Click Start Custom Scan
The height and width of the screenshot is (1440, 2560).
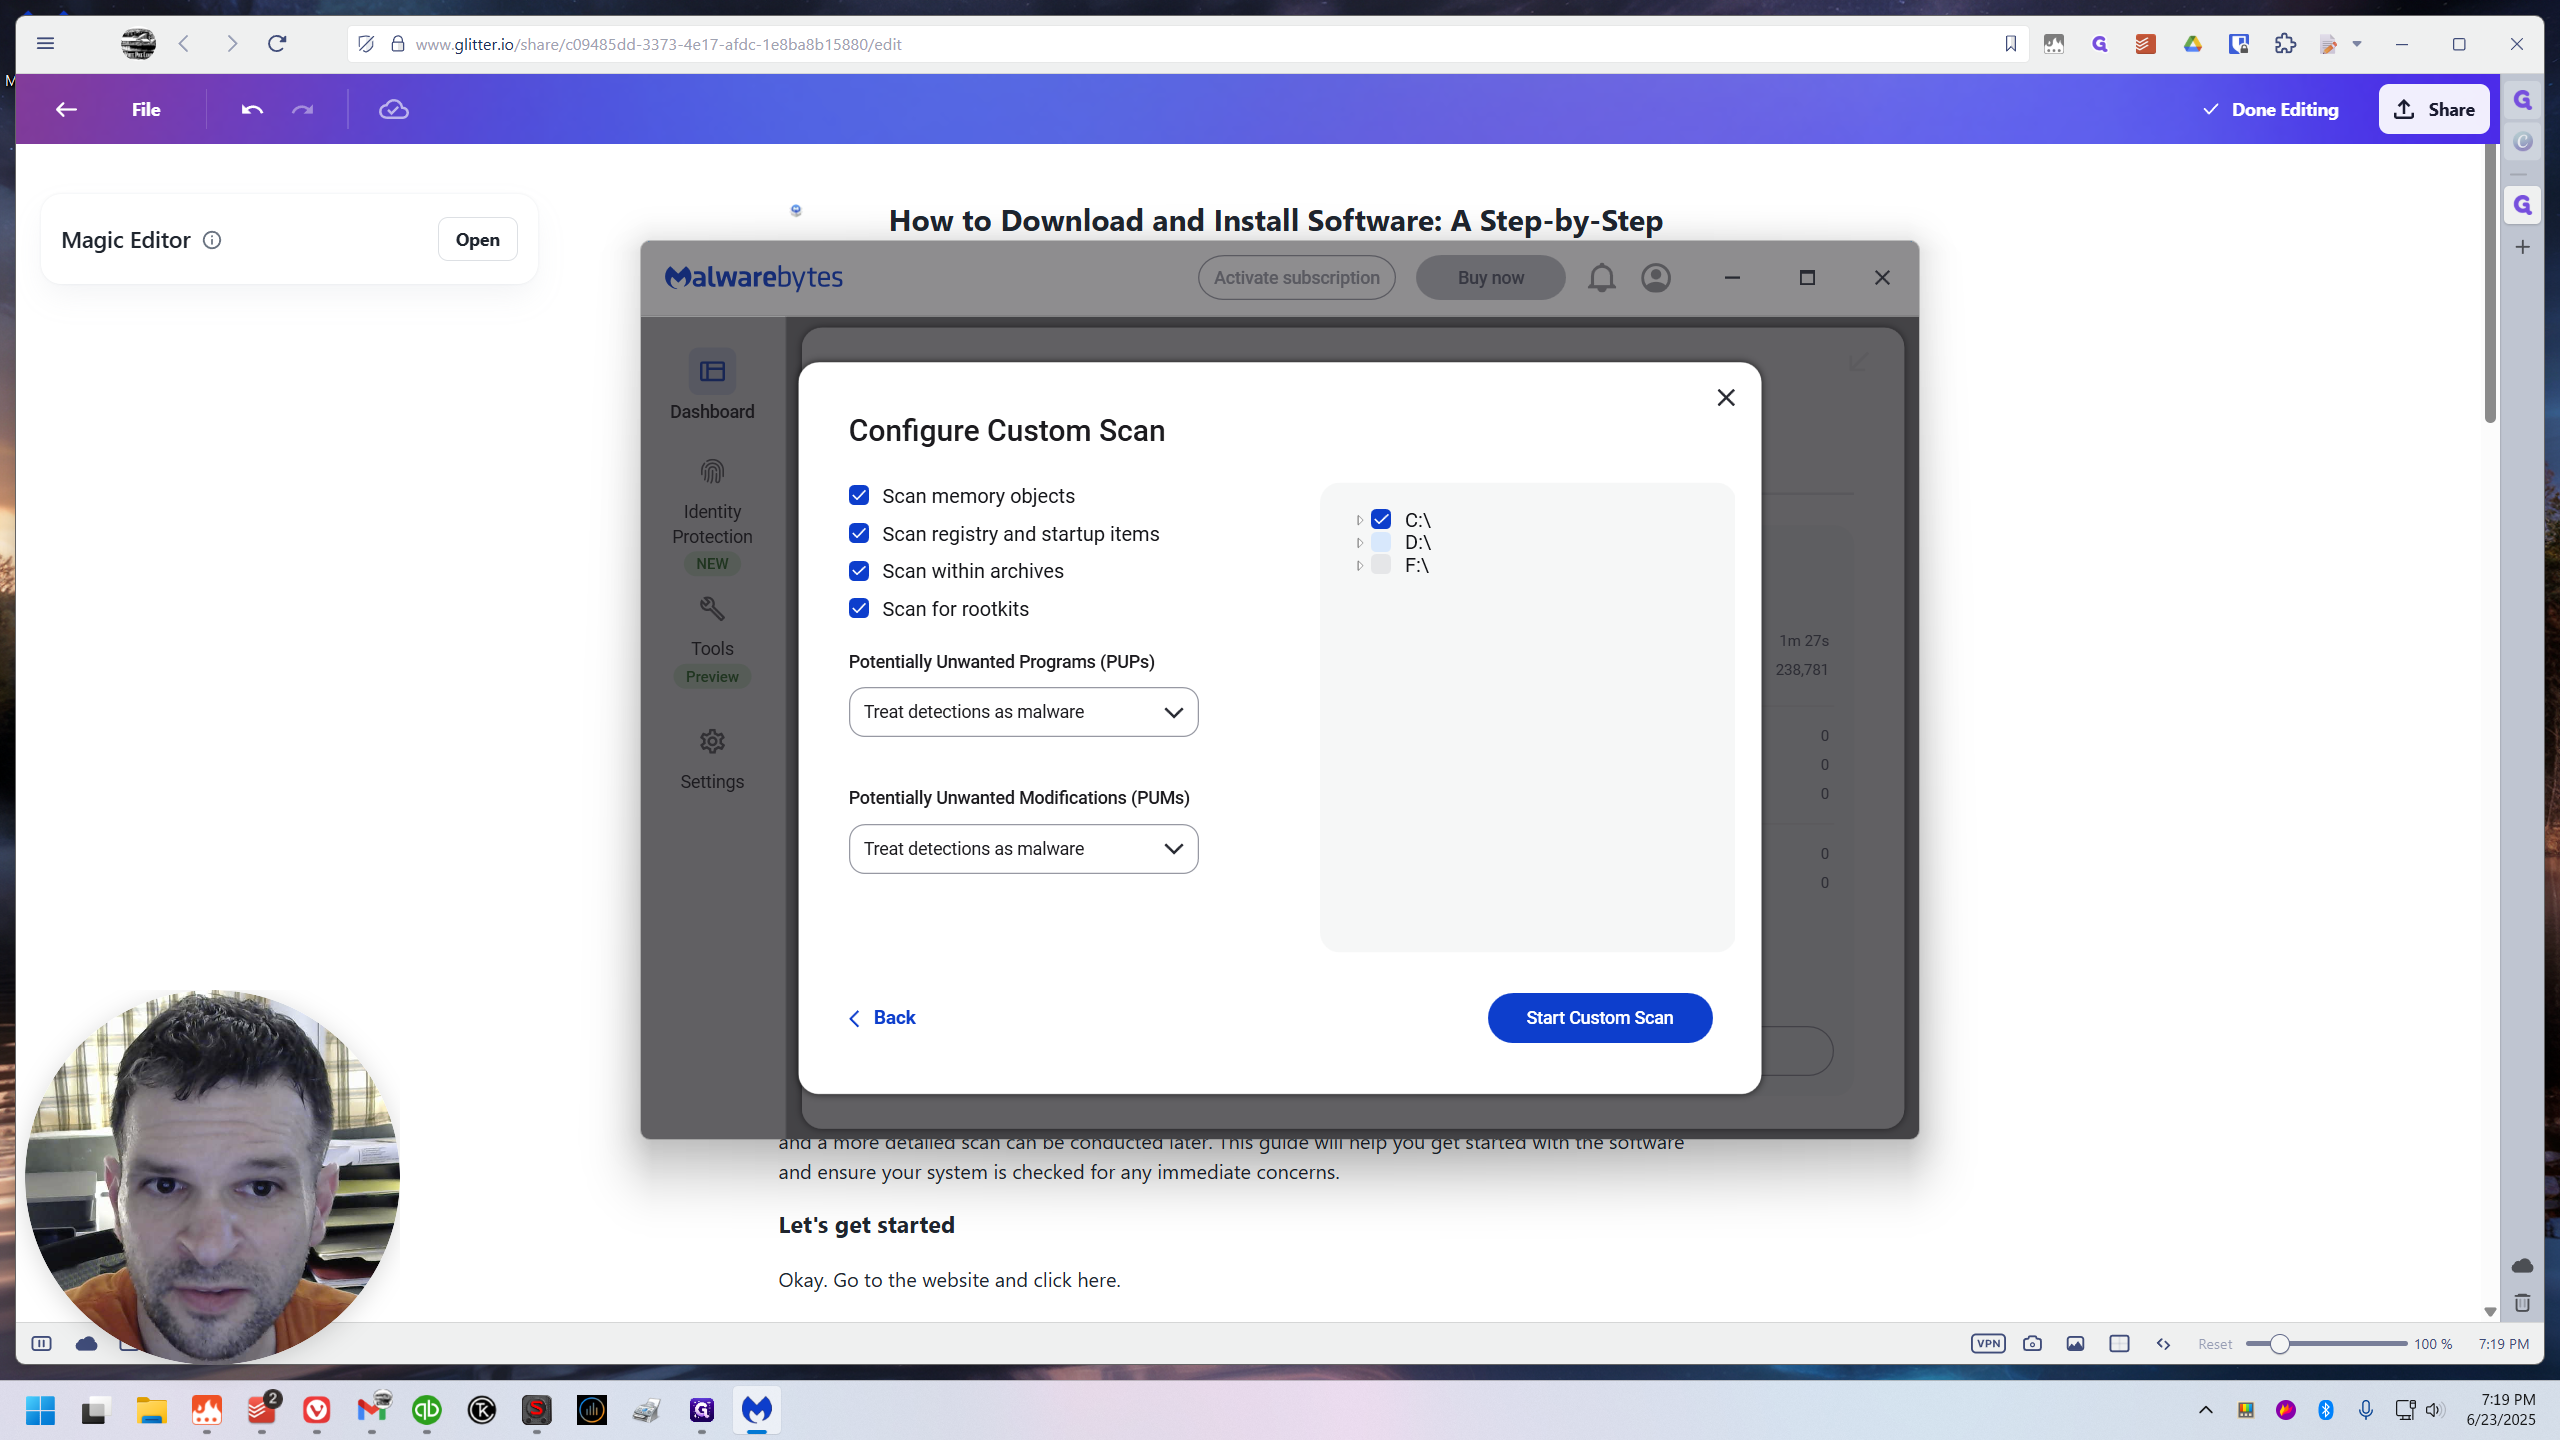(x=1599, y=1018)
